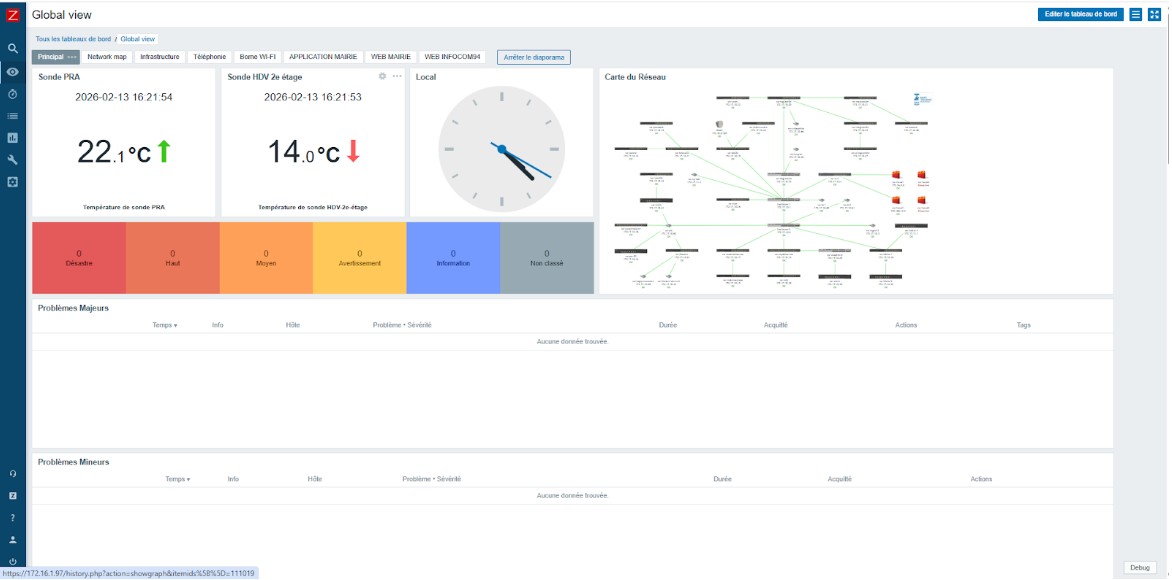This screenshot has height=580, width=1172.
Task: Click the 22.1°C value in Sonde PRA
Action: pos(114,152)
